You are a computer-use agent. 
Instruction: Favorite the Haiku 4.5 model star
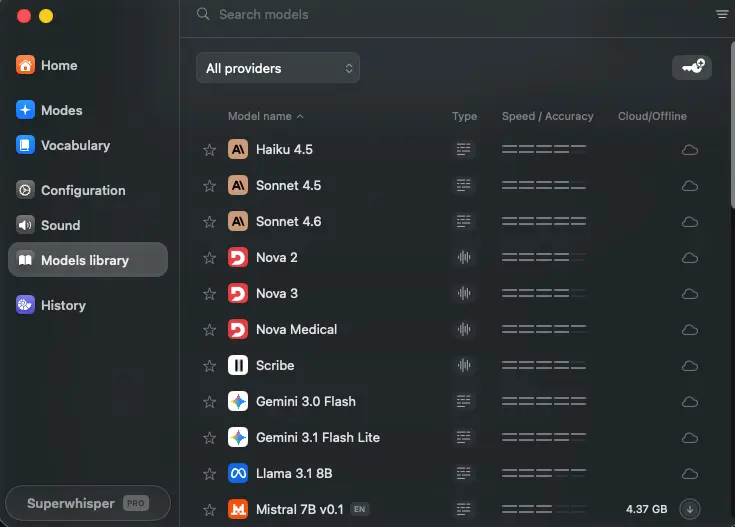pos(210,150)
